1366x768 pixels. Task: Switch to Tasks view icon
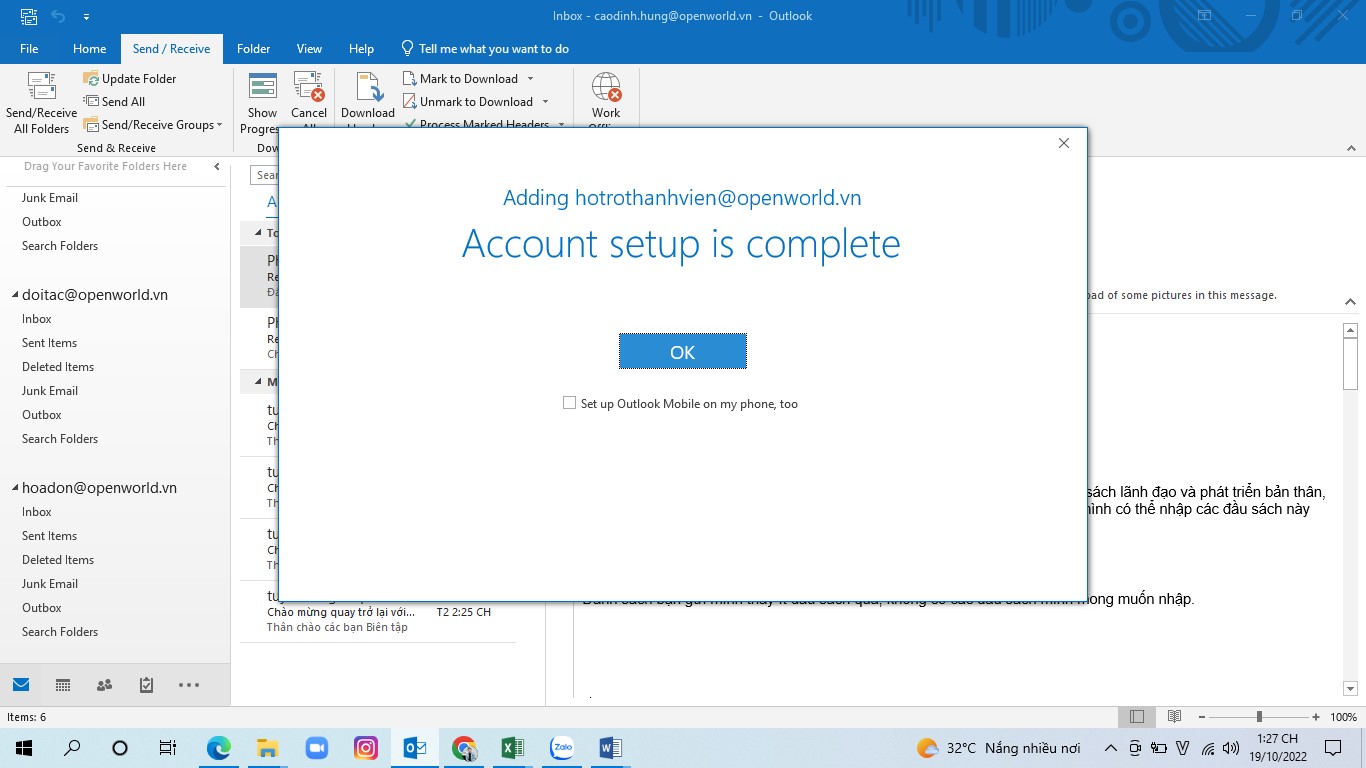coord(146,685)
